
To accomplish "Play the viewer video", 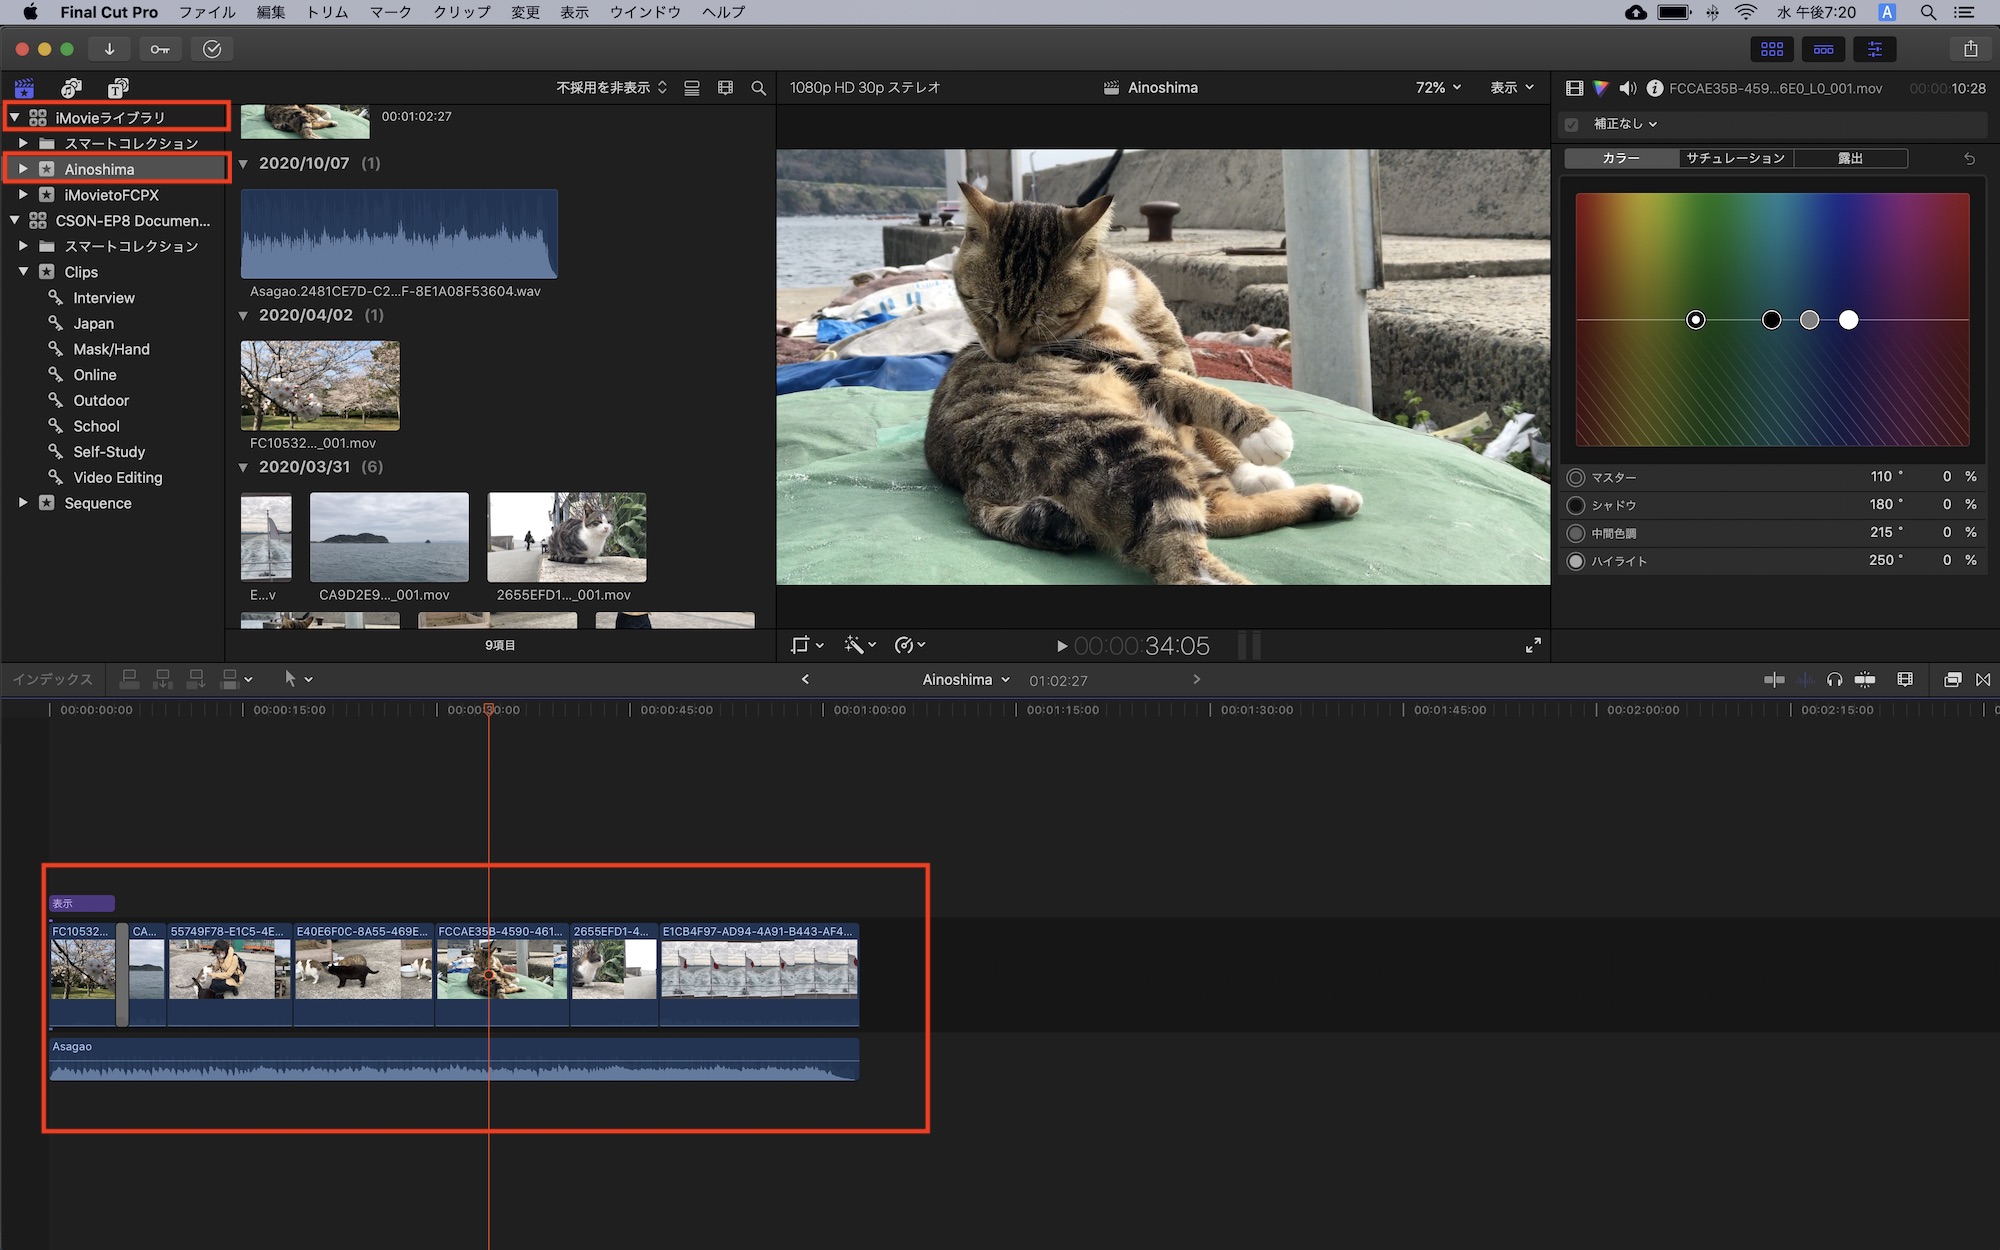I will tap(1062, 646).
